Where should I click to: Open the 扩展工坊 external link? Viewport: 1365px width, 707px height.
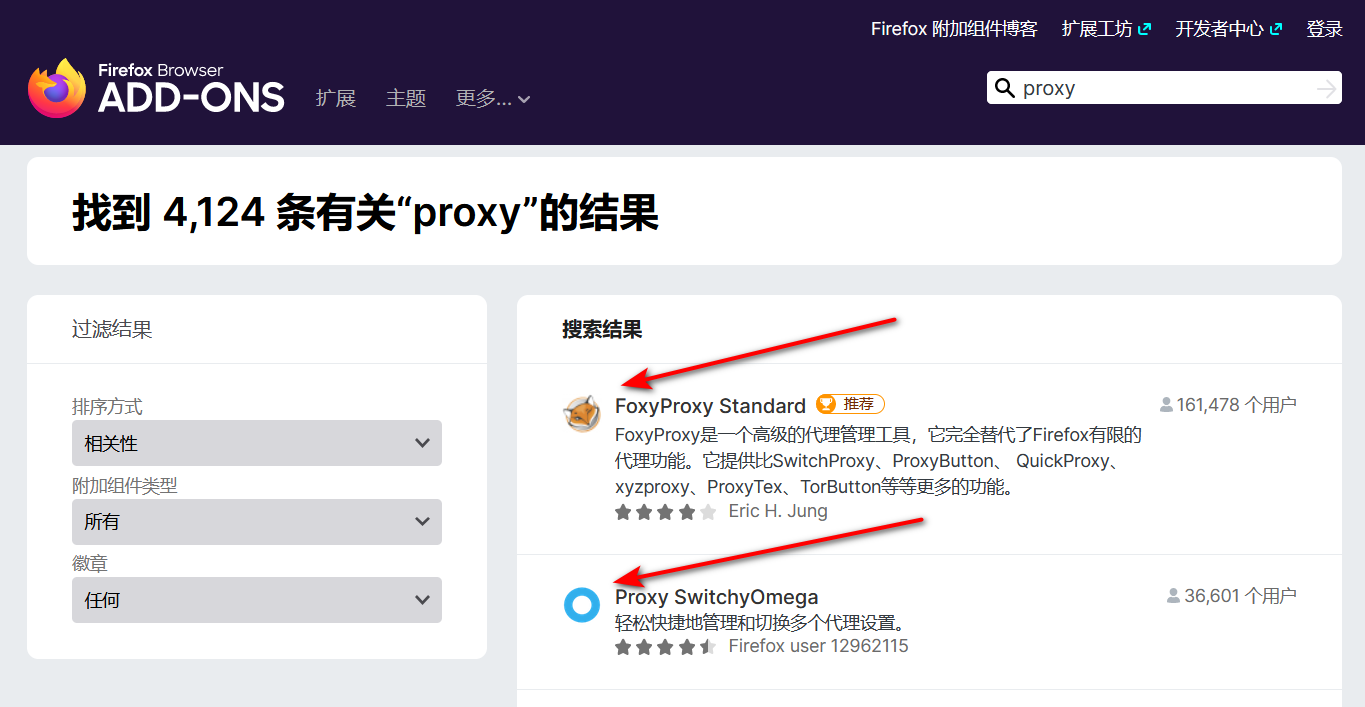point(1106,29)
